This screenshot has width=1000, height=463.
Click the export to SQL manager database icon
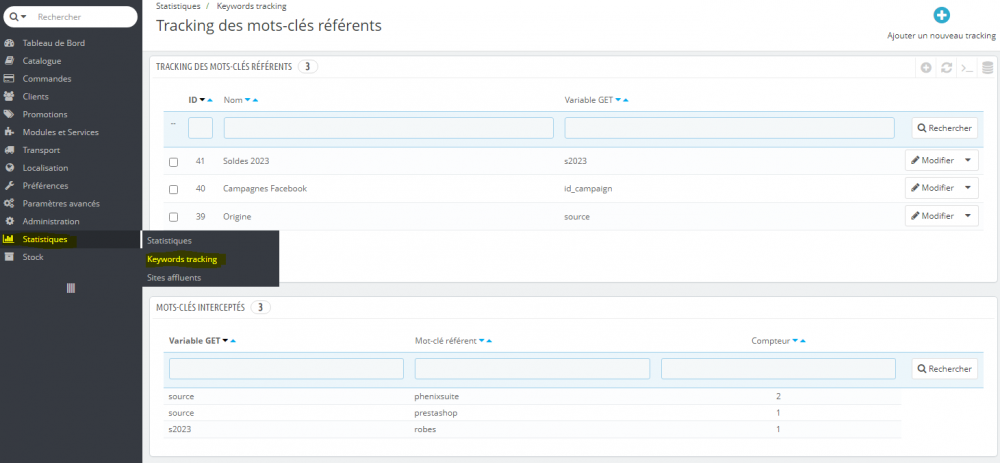point(987,68)
